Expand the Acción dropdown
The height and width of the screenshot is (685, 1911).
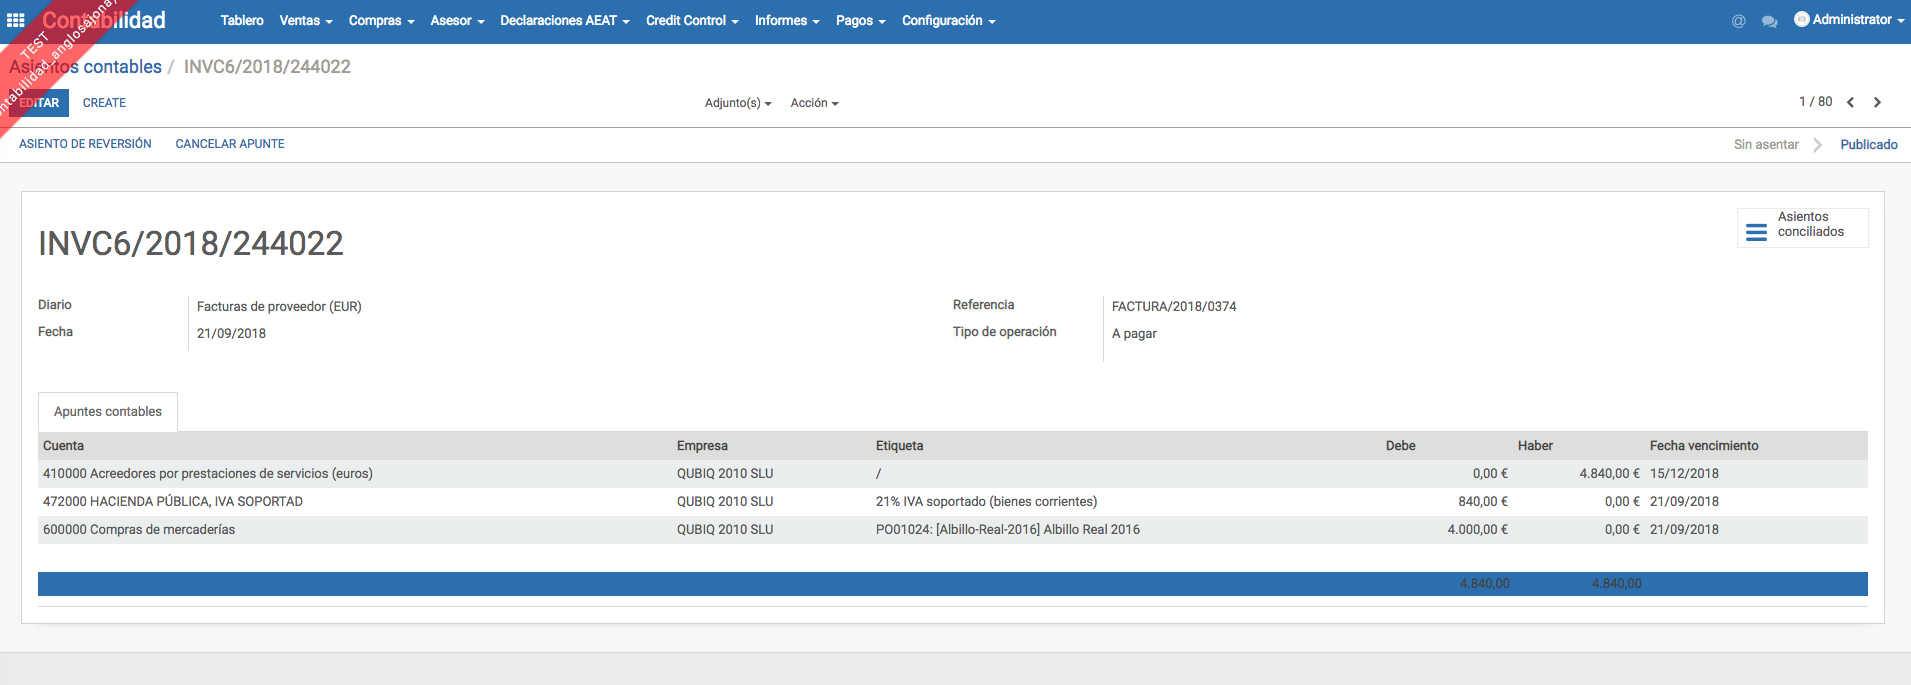click(814, 103)
